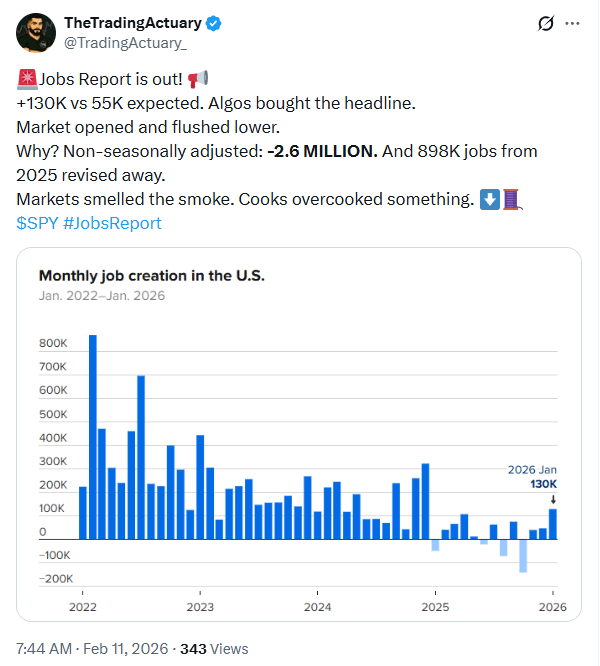The image size is (600, 666).
Task: Click the 130K annotation for Jan 2026
Action: tap(542, 484)
